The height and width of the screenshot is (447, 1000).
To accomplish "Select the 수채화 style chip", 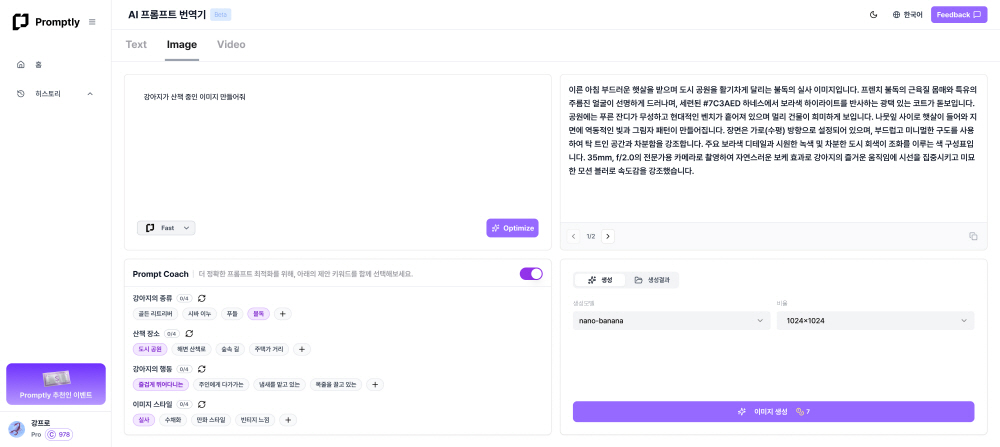I will [x=173, y=420].
